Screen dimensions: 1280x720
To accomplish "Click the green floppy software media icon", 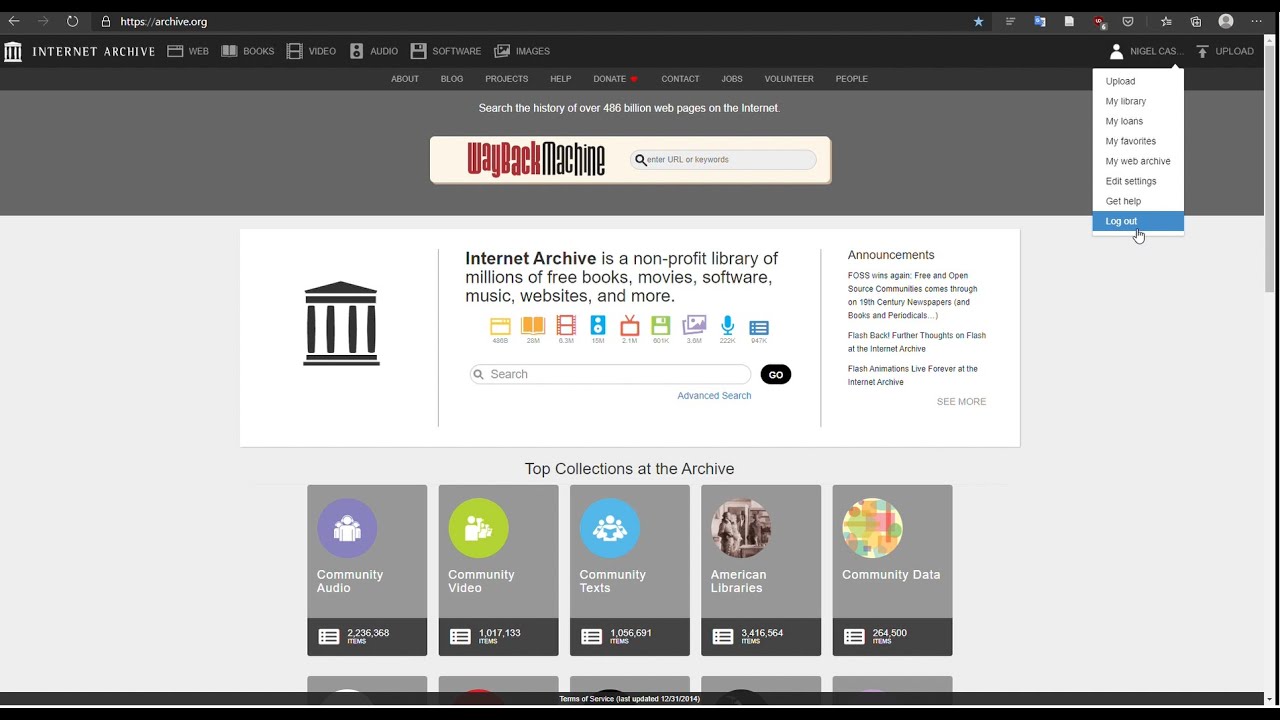I will tap(661, 326).
